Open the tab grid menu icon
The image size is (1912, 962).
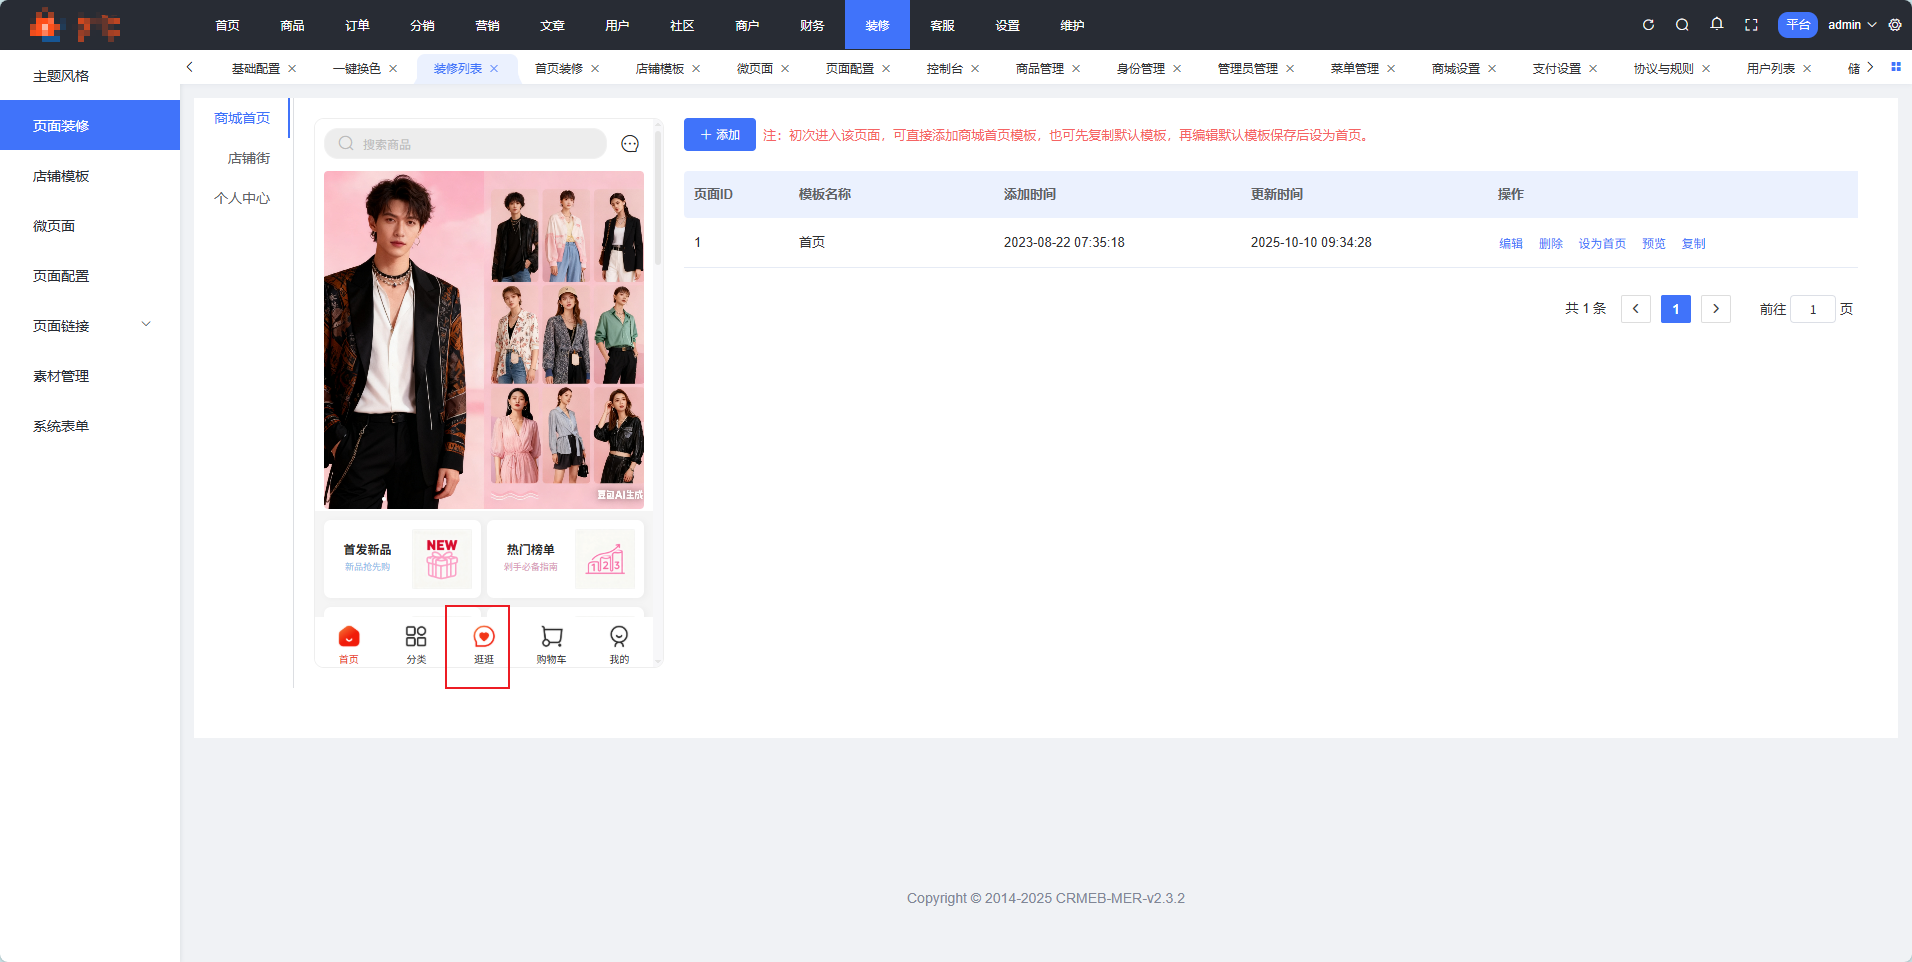(x=1896, y=67)
